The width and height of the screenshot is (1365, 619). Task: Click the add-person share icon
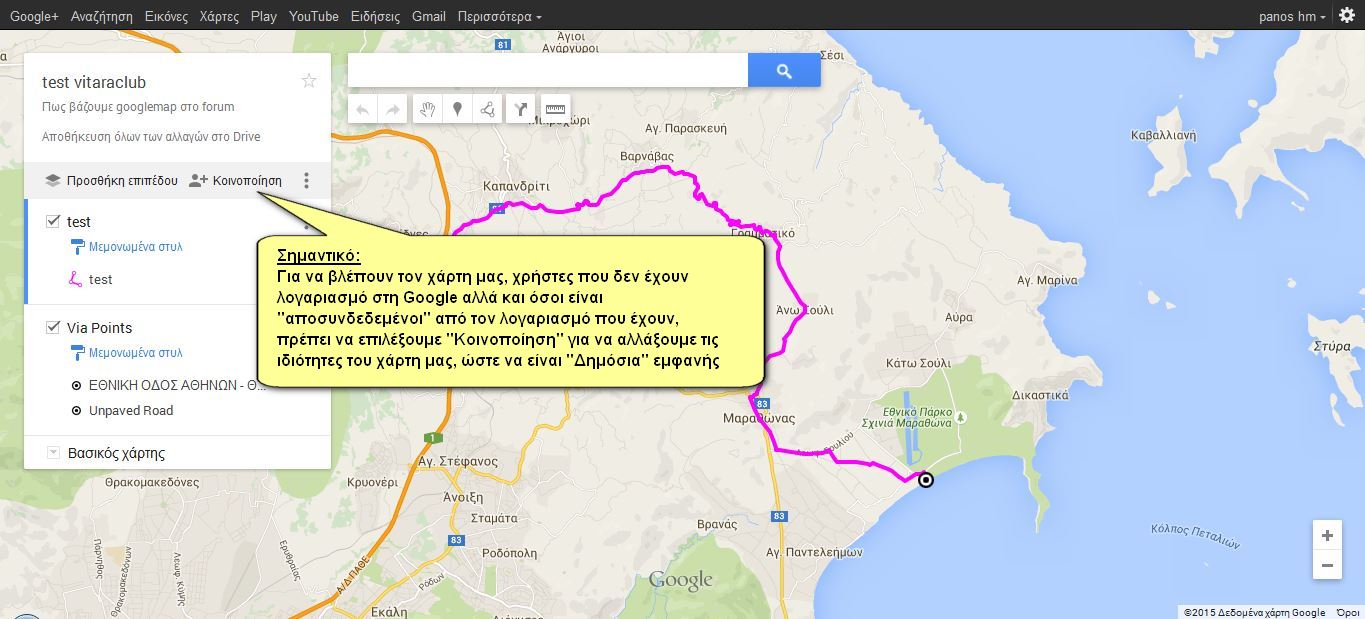pos(198,181)
